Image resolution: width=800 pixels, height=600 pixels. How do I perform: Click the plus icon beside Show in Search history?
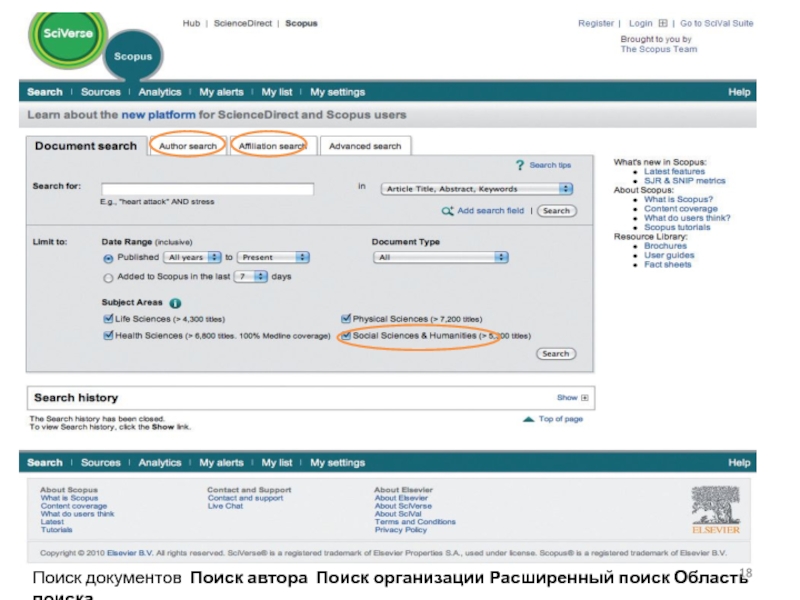click(585, 397)
